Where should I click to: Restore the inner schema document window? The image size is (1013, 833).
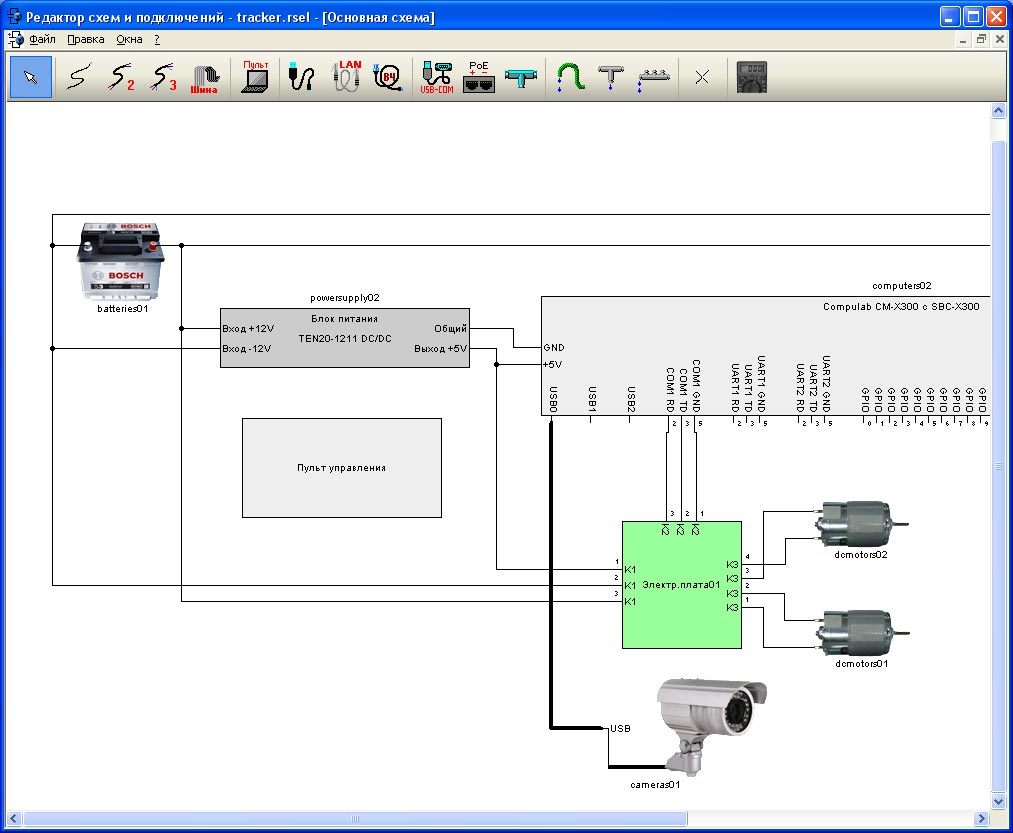[981, 39]
